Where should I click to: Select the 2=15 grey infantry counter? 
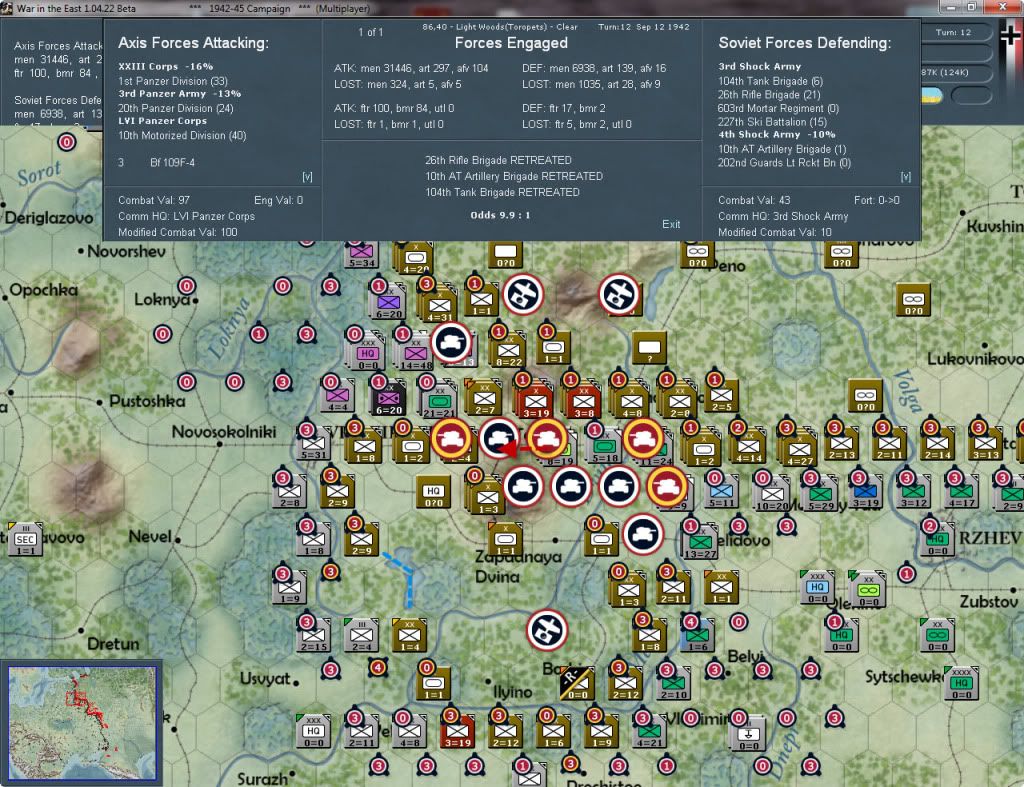click(x=313, y=635)
